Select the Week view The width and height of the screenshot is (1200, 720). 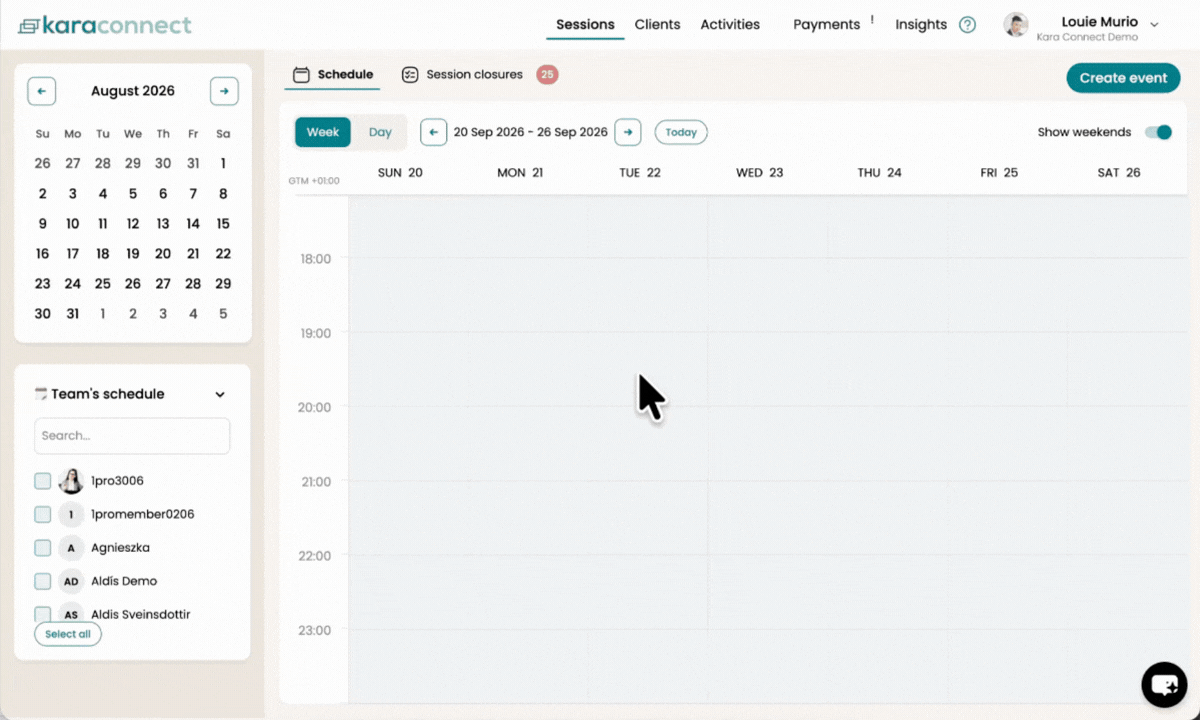click(x=323, y=132)
